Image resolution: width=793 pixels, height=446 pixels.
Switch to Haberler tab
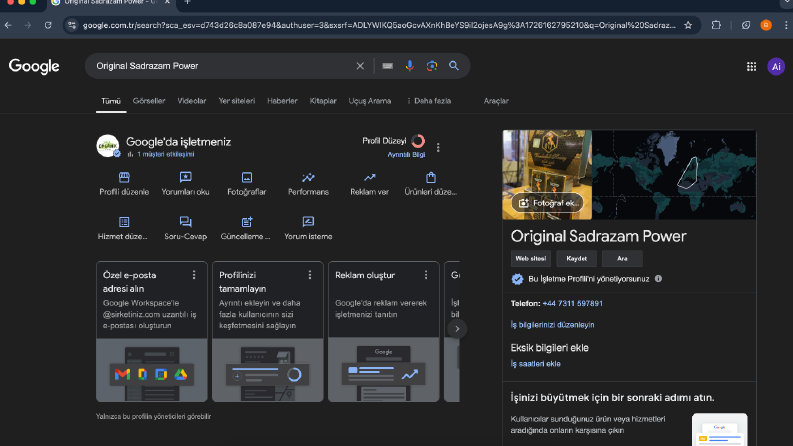click(x=282, y=101)
